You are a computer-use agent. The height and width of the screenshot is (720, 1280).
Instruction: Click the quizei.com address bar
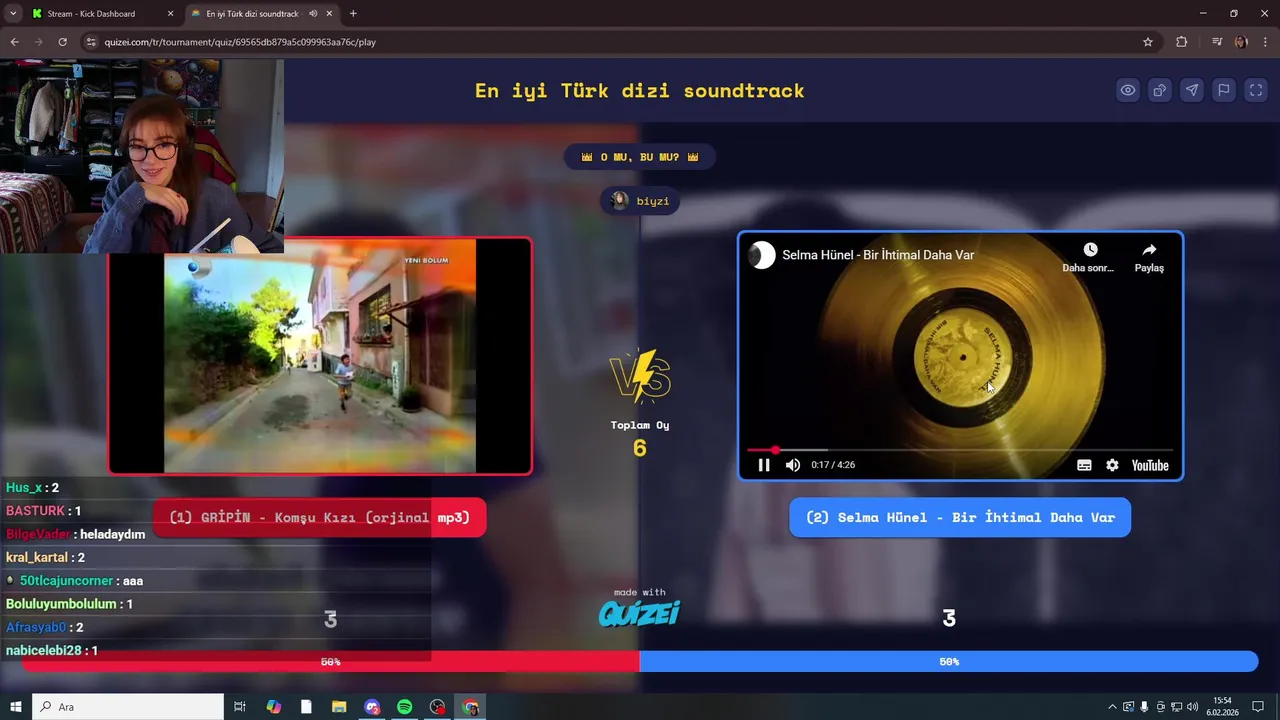click(610, 42)
